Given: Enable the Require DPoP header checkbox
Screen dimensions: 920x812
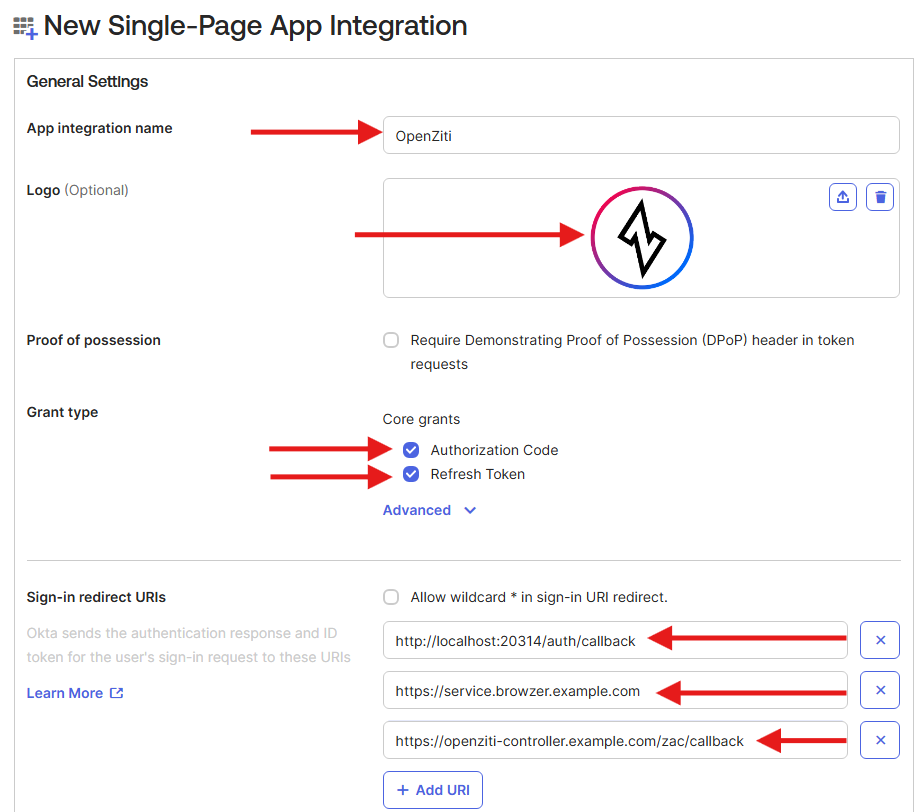Looking at the screenshot, I should coord(391,340).
